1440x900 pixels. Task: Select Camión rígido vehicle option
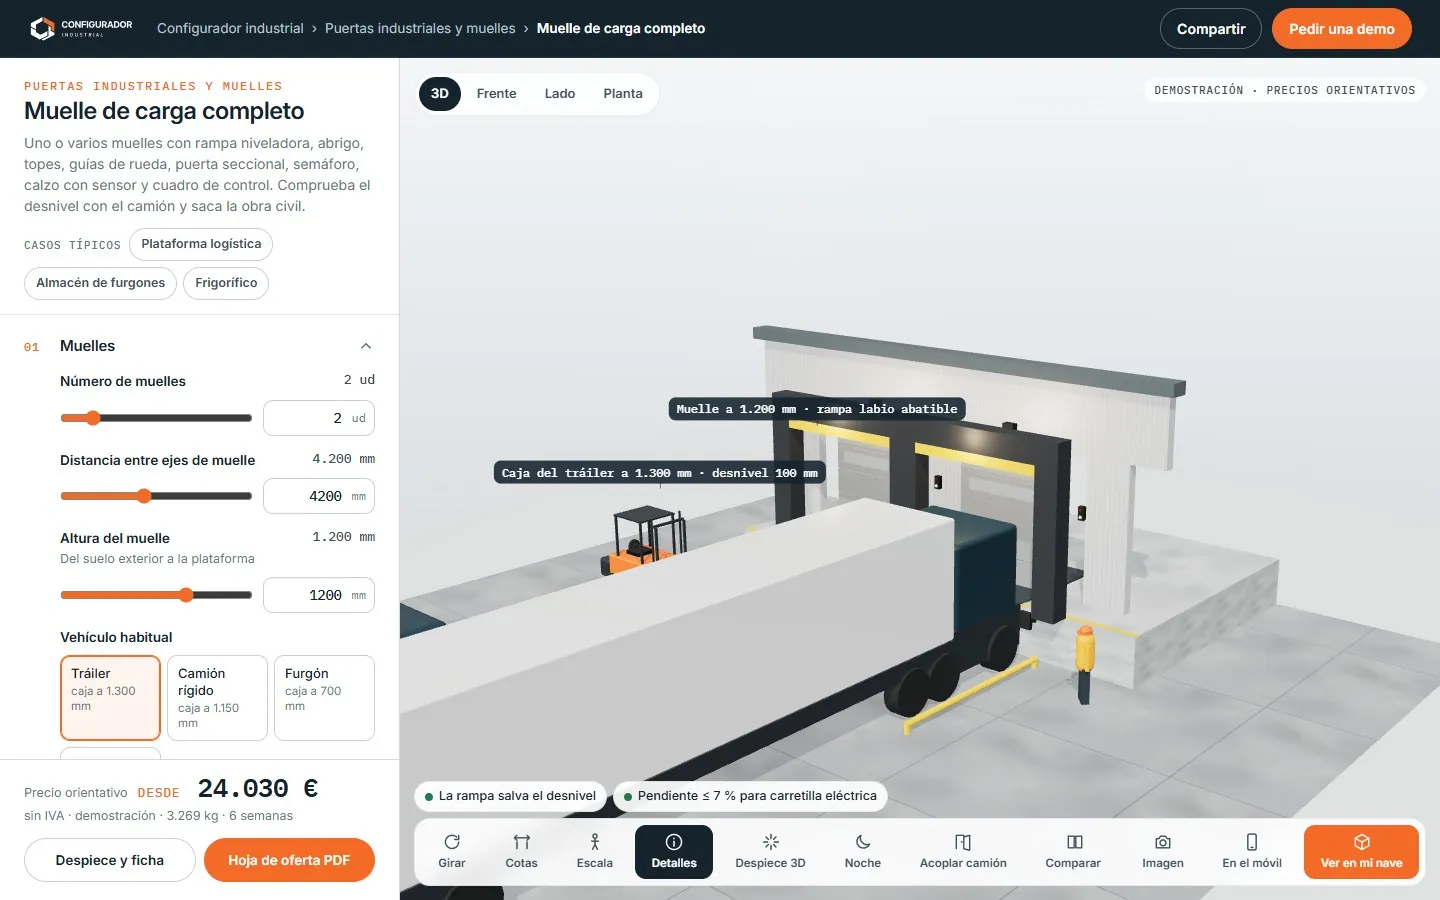[217, 698]
